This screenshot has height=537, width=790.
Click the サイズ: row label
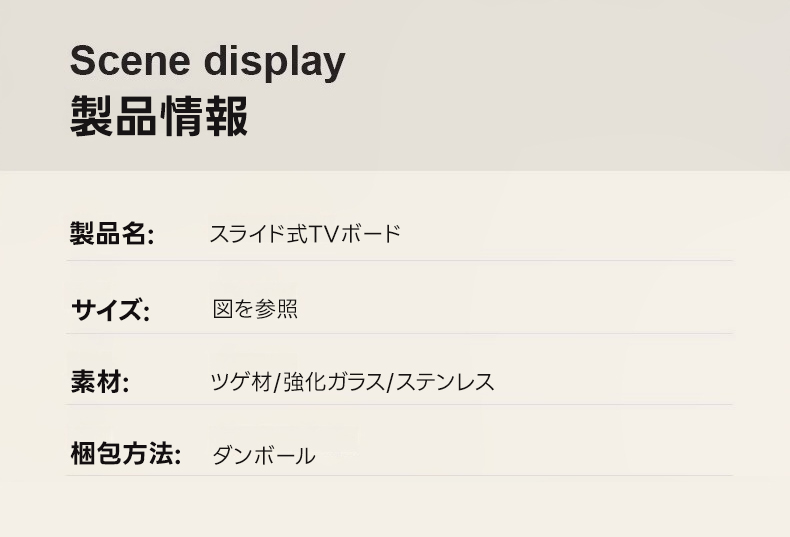tap(110, 309)
